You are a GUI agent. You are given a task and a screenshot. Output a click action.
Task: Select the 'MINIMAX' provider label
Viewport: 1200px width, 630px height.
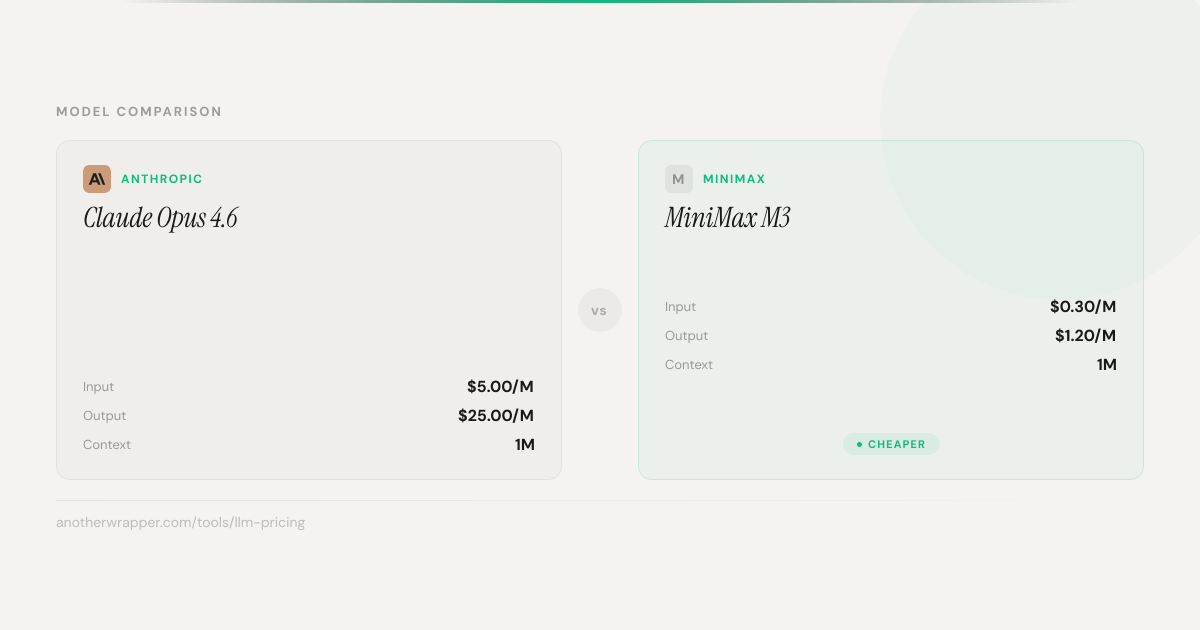734,179
